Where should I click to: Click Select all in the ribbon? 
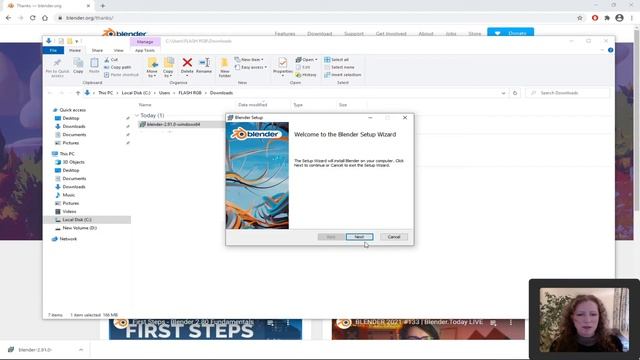coord(336,60)
